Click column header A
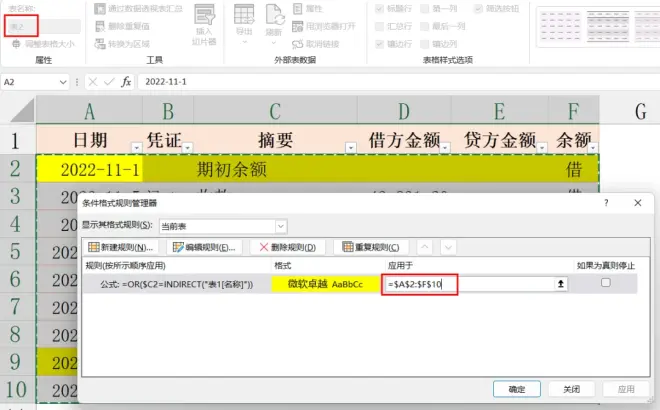The image size is (660, 410). click(x=89, y=111)
